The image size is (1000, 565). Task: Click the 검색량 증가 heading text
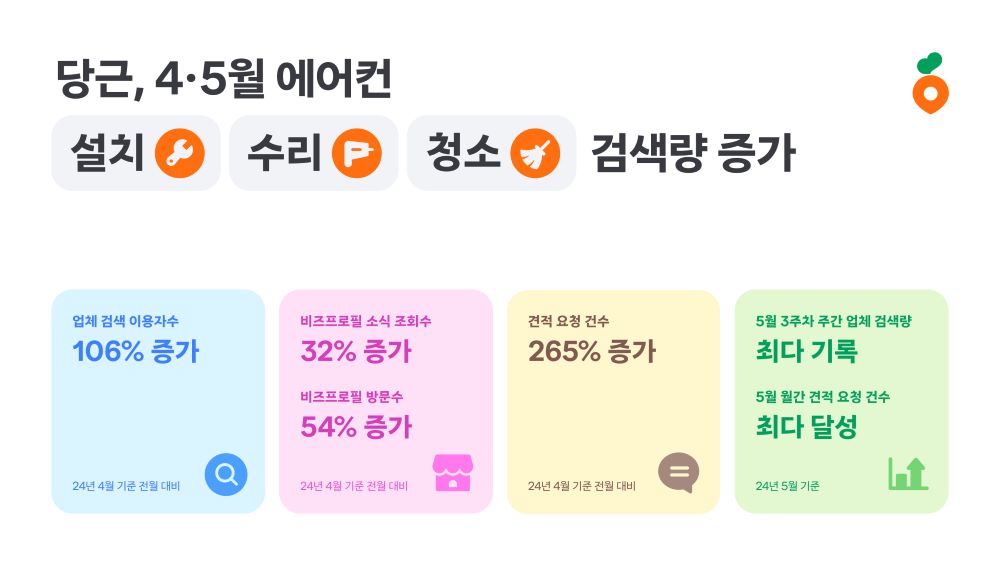tap(693, 153)
